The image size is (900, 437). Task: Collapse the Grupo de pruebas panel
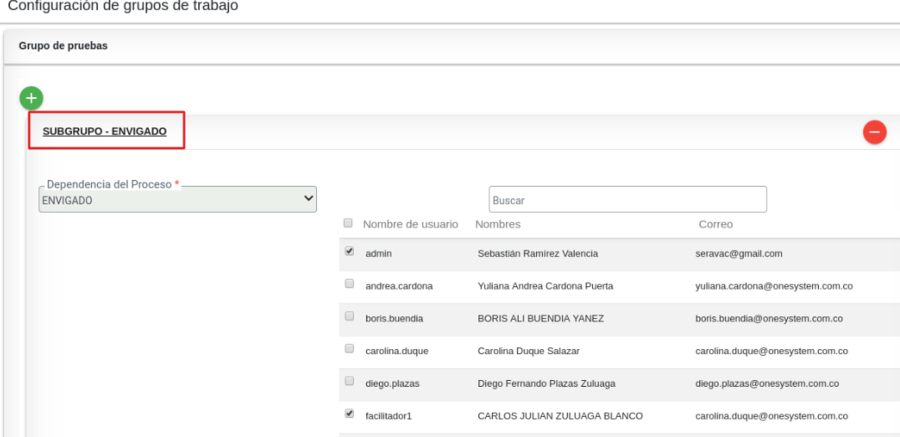click(x=63, y=46)
